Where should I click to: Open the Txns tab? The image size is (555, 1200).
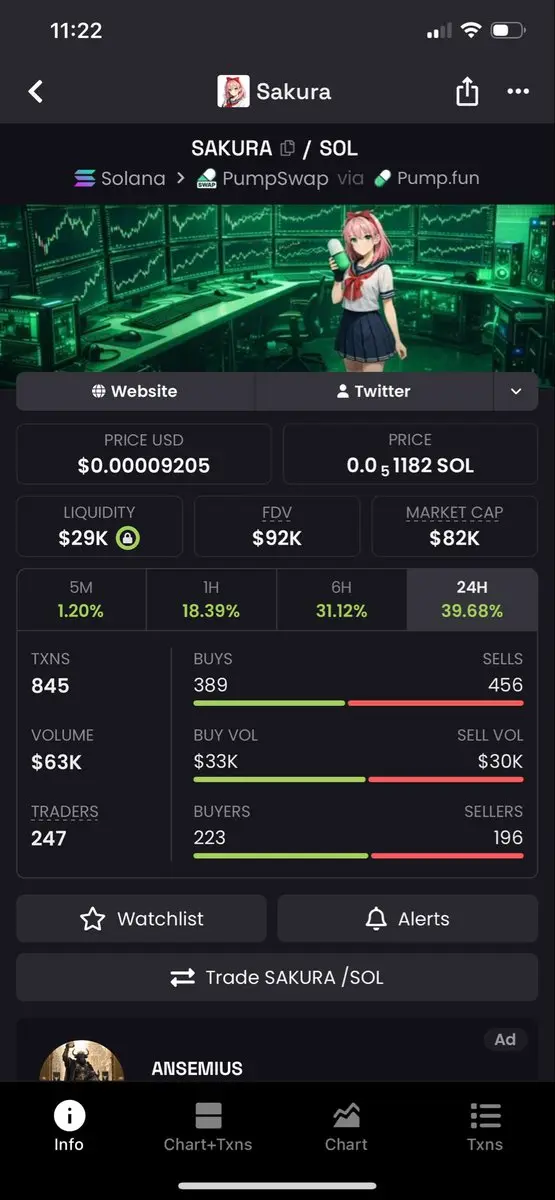[485, 1127]
